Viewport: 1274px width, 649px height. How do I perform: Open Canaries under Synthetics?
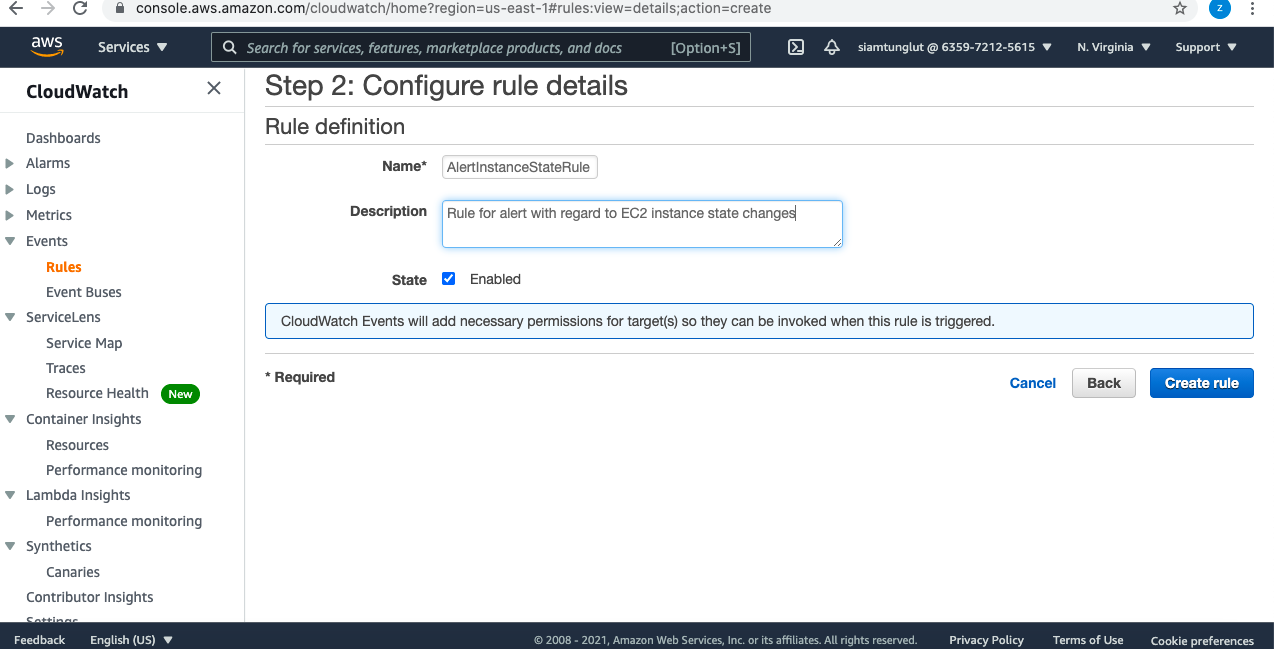click(73, 572)
